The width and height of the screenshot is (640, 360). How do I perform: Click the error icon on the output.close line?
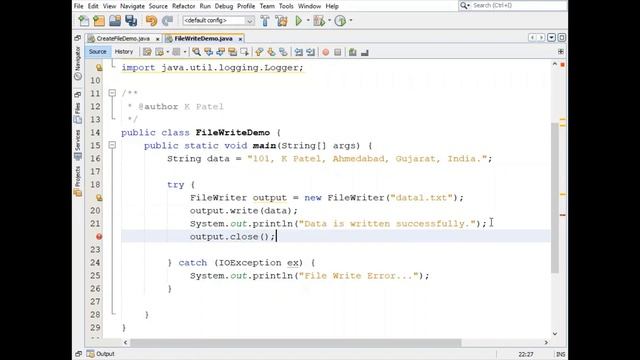(x=99, y=237)
